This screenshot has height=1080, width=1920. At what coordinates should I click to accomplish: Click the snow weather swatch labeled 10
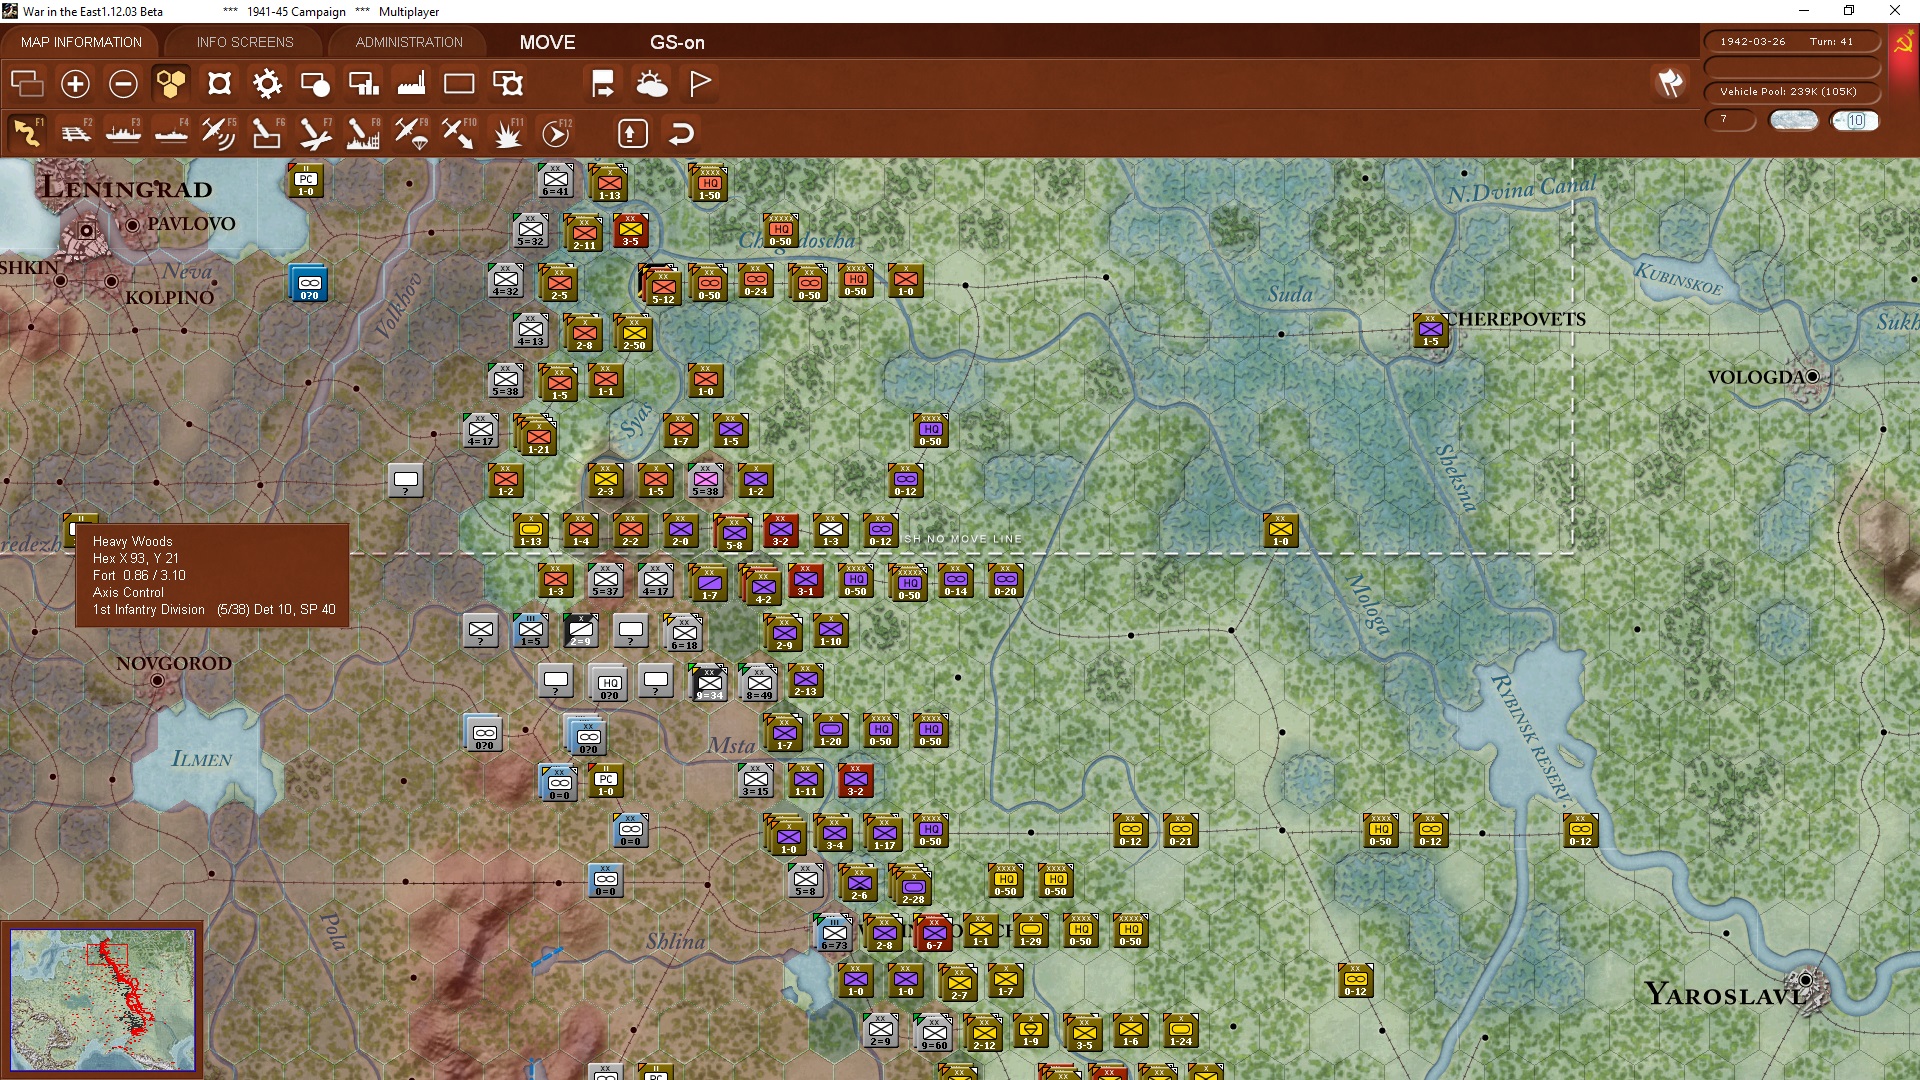(x=1855, y=121)
